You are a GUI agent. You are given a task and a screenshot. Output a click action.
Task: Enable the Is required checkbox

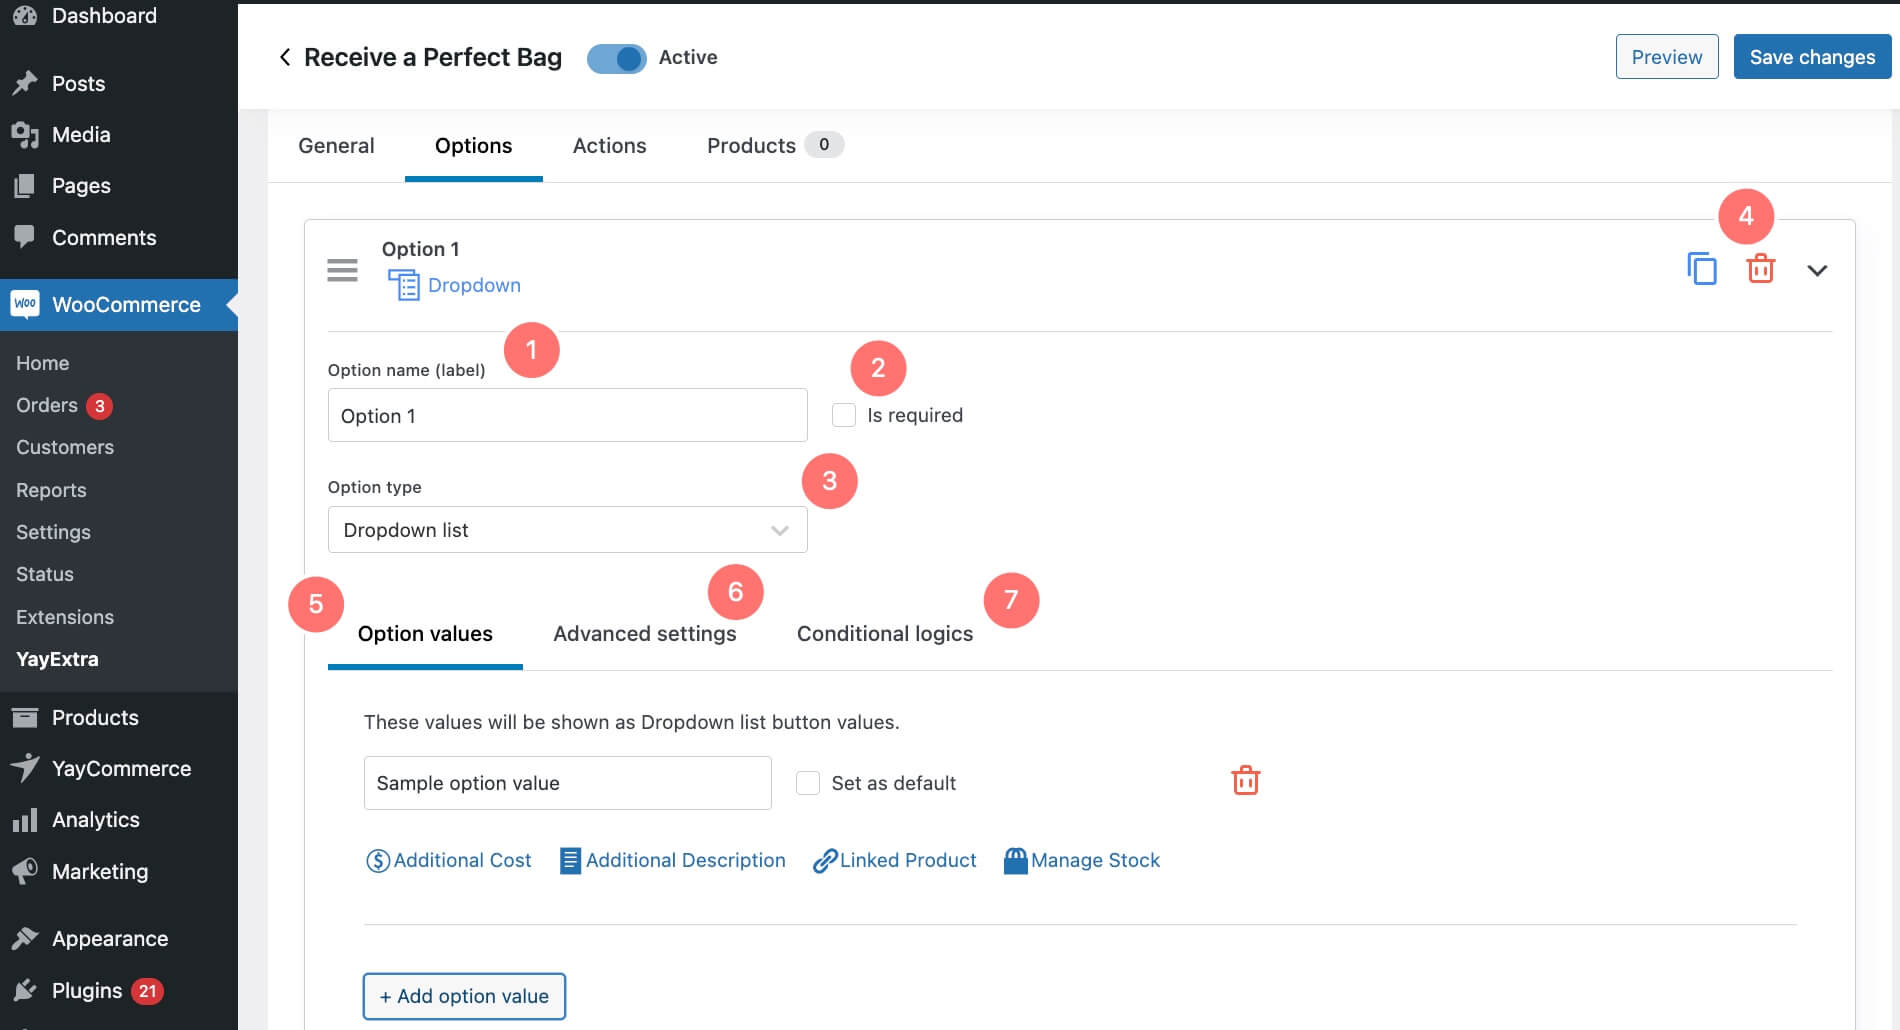(x=844, y=414)
